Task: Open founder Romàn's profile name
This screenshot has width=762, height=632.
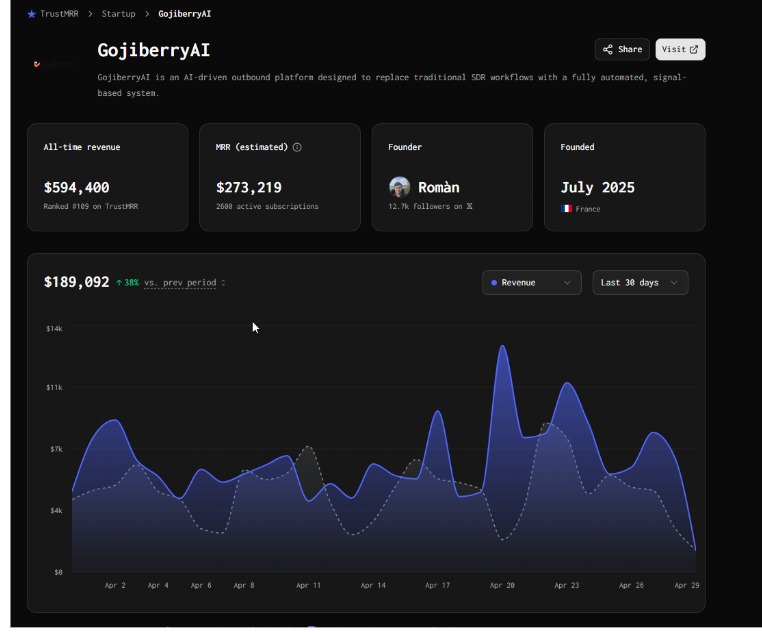Action: pyautogui.click(x=438, y=187)
